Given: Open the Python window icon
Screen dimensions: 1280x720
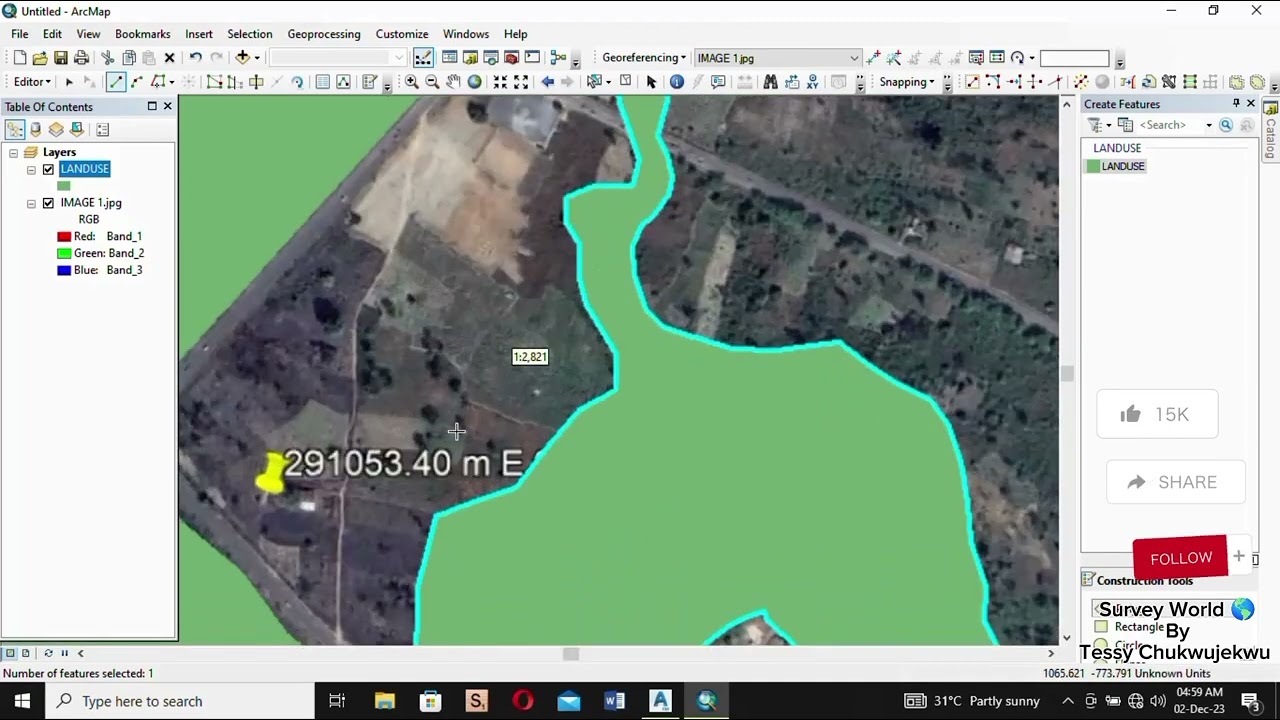Looking at the screenshot, I should click(532, 58).
